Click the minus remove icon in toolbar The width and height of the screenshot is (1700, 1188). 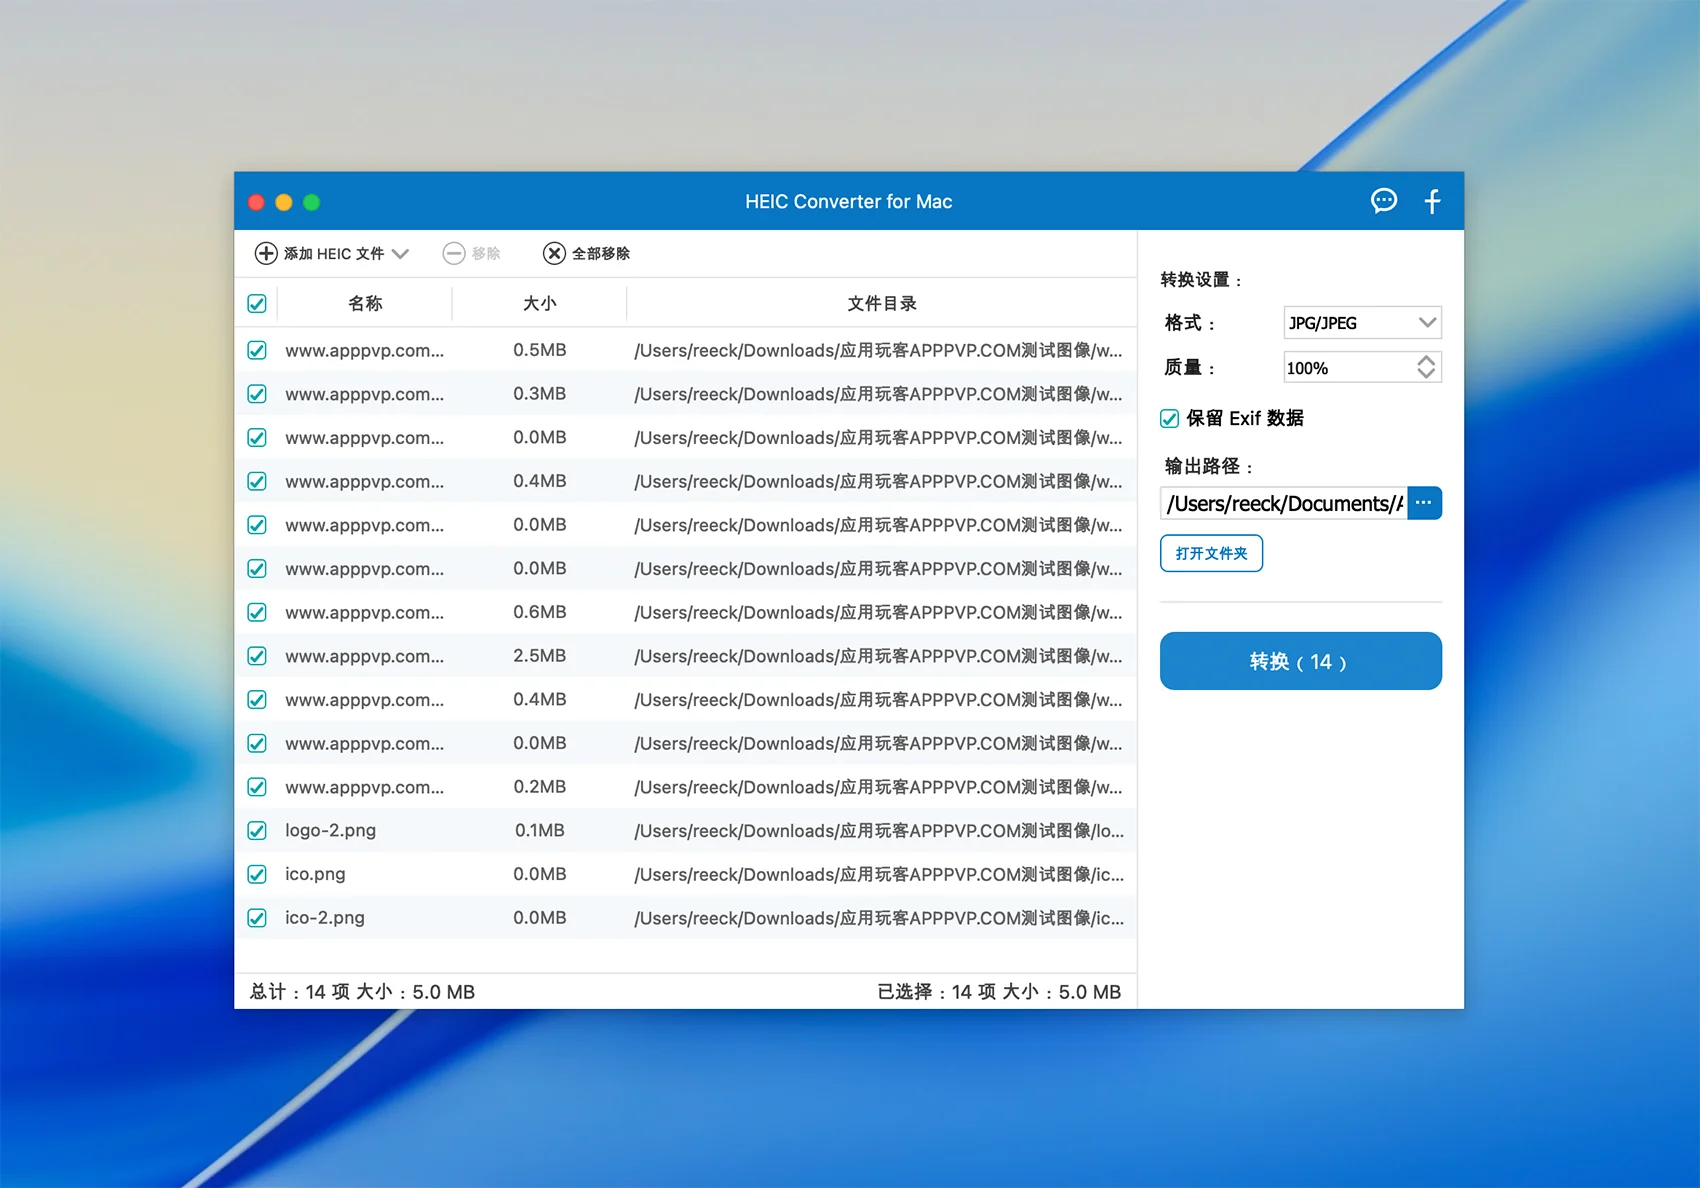454,254
